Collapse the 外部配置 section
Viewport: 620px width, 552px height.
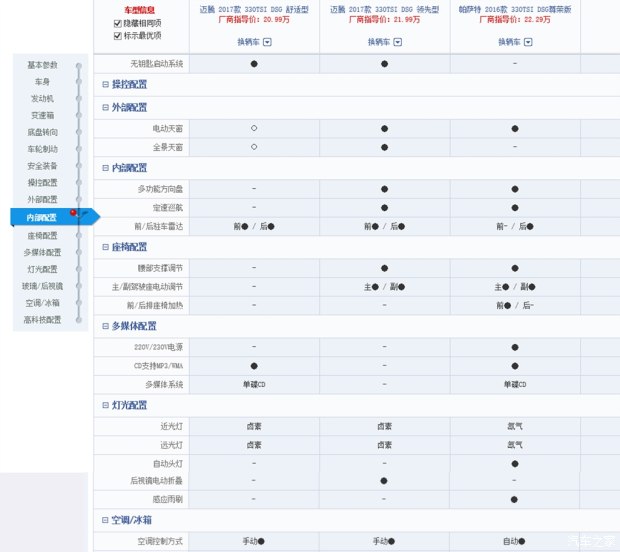pyautogui.click(x=106, y=107)
